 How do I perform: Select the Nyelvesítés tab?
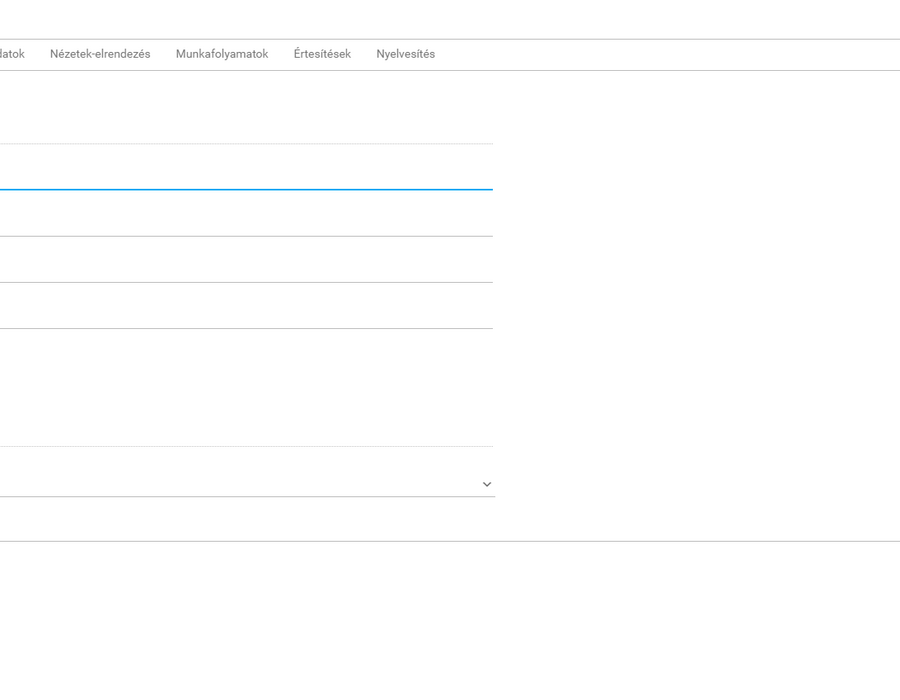[406, 54]
